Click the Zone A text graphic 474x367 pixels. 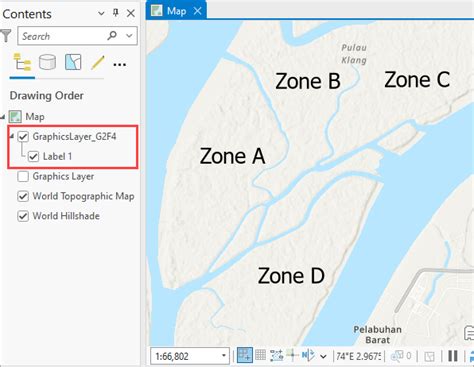[232, 156]
